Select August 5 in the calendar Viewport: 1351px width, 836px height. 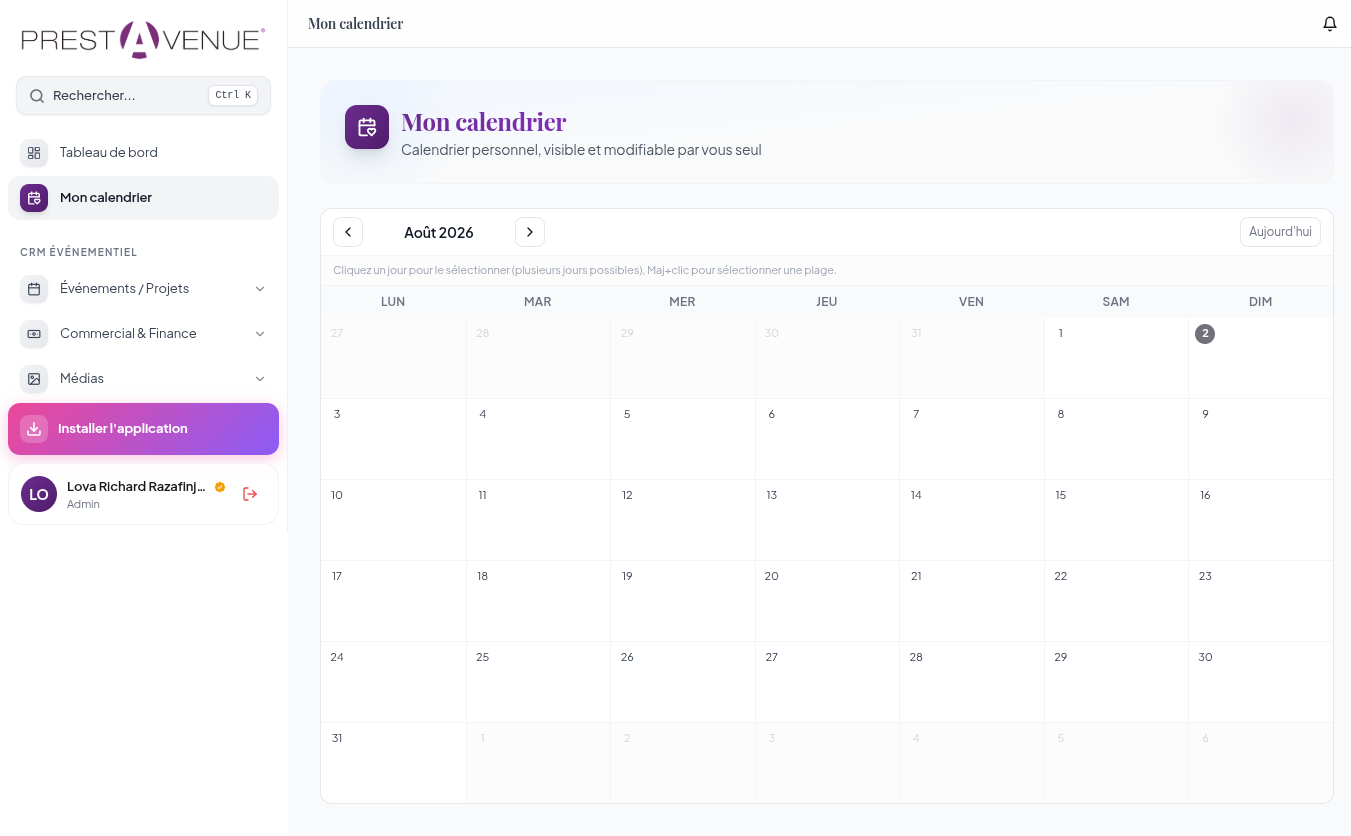coord(682,439)
